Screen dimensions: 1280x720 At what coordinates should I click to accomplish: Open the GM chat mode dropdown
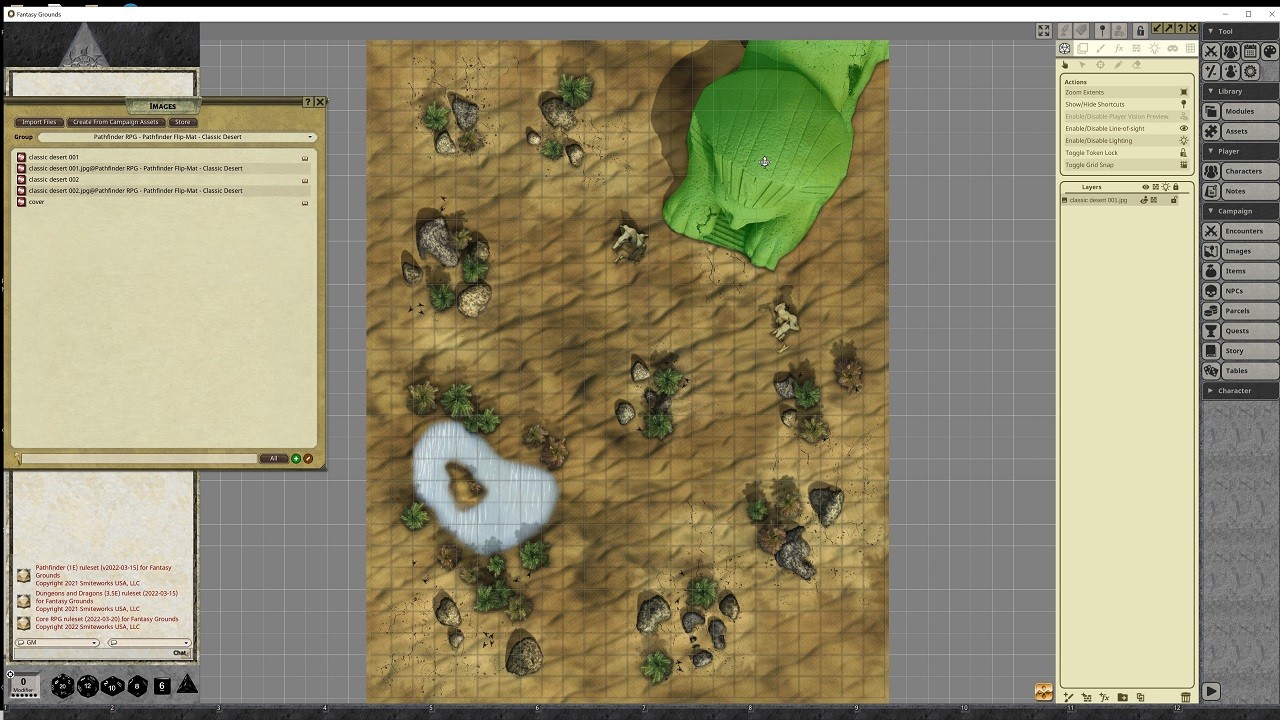coord(57,642)
